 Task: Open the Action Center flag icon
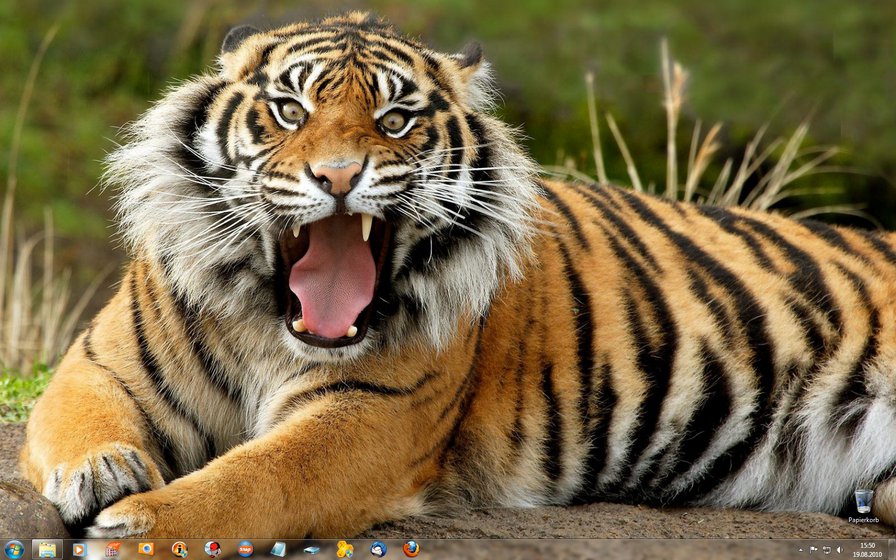pyautogui.click(x=814, y=550)
